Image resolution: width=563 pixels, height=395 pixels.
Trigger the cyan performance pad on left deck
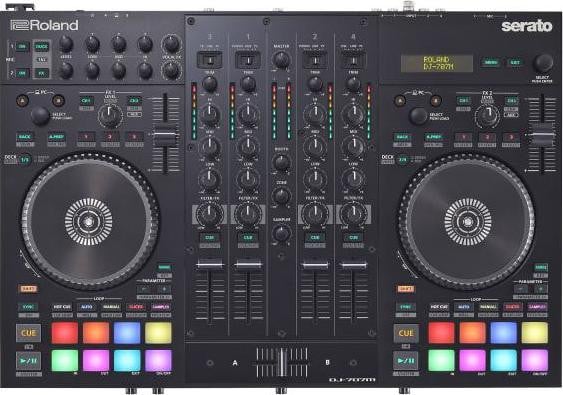pos(127,360)
